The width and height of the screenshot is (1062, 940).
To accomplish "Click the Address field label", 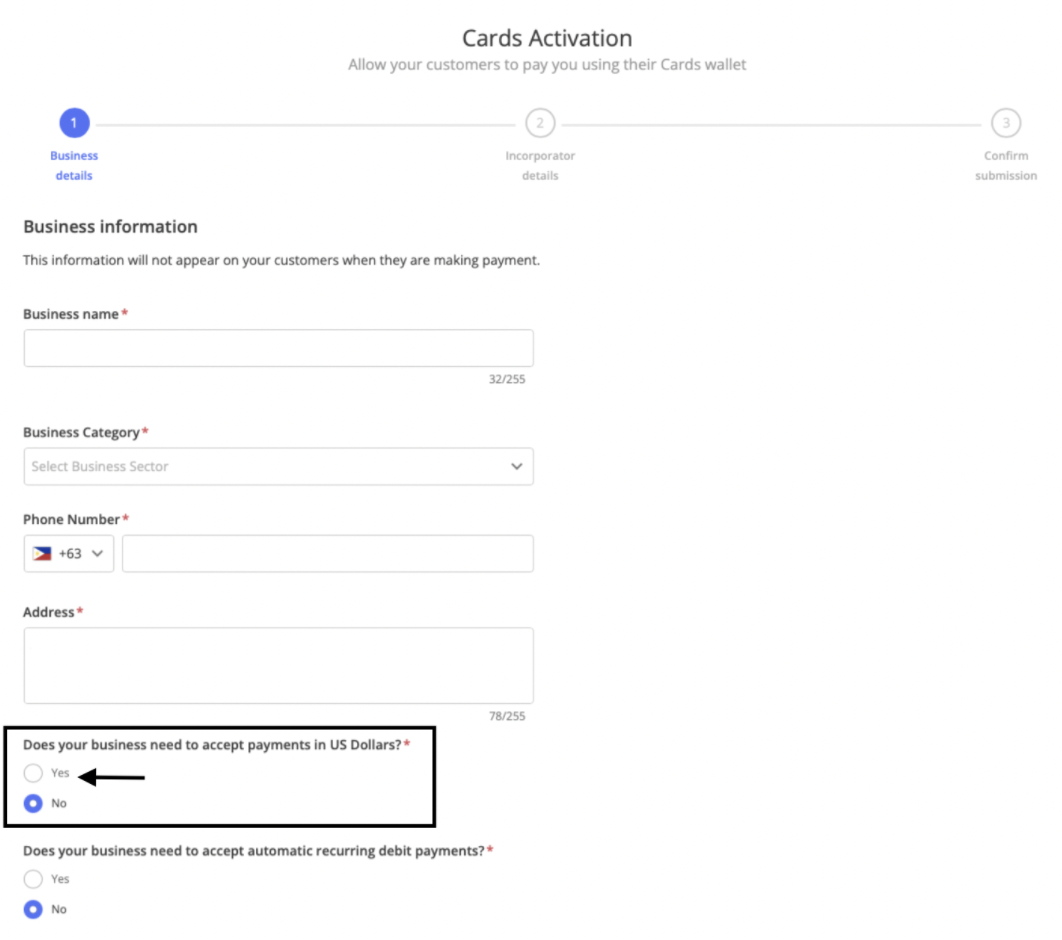I will pyautogui.click(x=49, y=612).
